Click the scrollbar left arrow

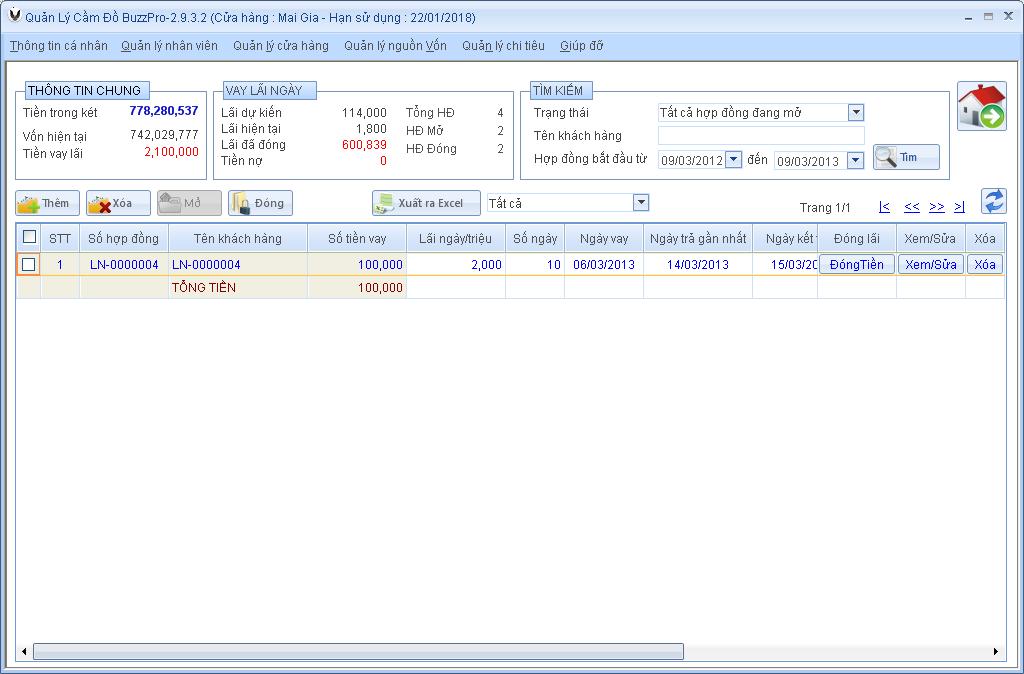24,651
